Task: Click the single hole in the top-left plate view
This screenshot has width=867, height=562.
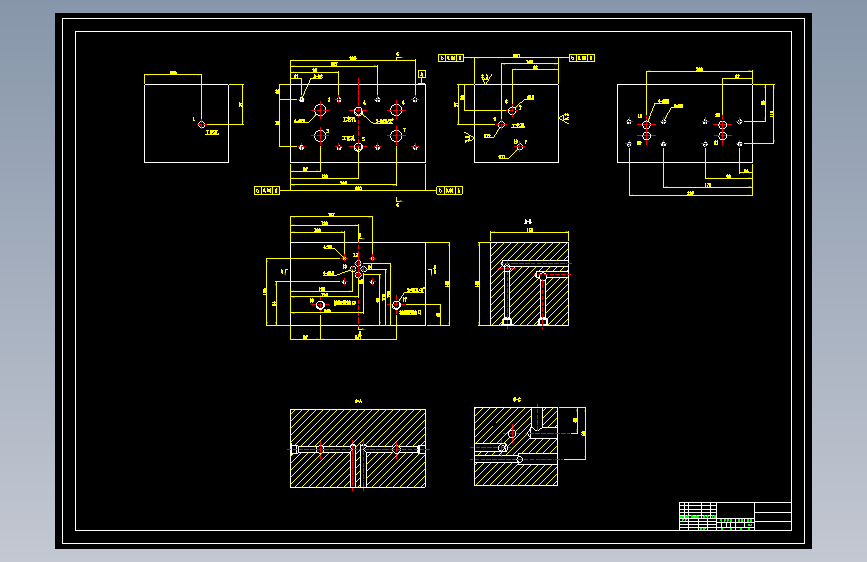Action: click(201, 124)
